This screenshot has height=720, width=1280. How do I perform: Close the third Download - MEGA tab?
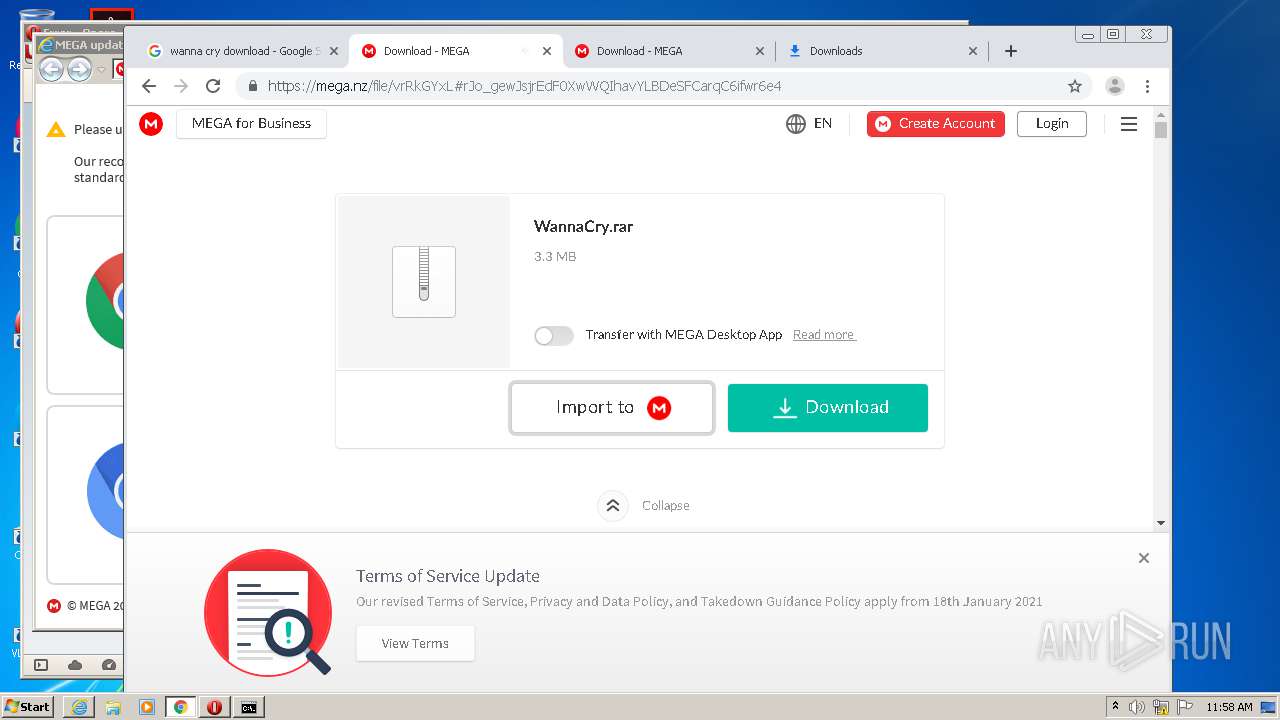(x=759, y=51)
